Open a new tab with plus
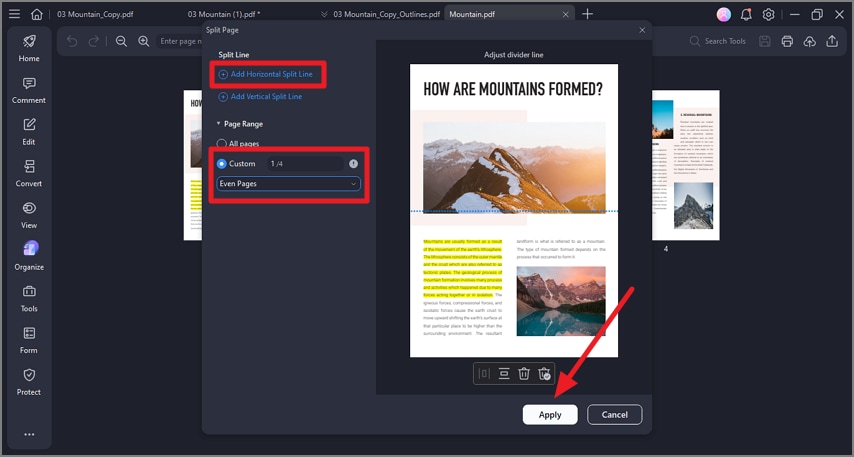This screenshot has height=457, width=854. coord(587,14)
